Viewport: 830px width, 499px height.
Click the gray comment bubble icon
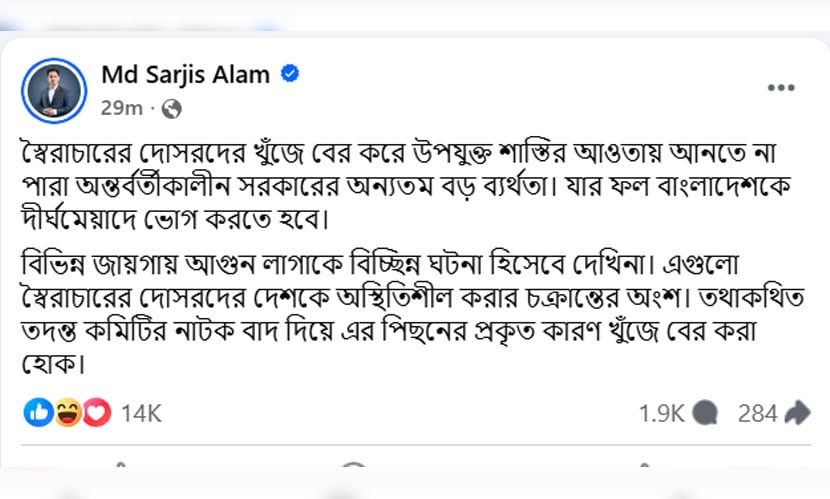point(704,412)
